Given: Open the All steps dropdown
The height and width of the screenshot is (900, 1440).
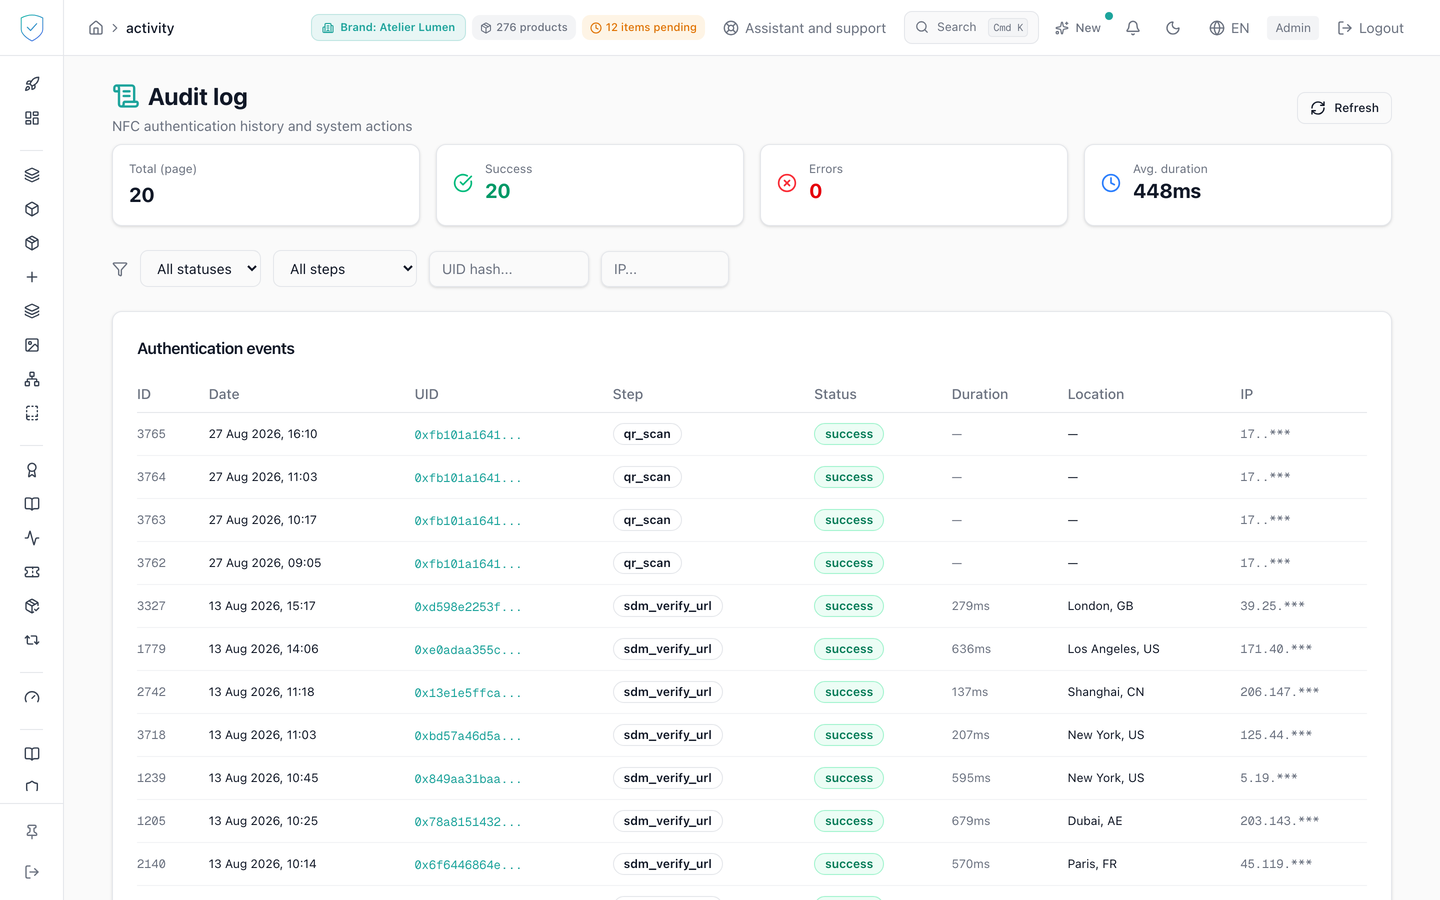Looking at the screenshot, I should 345,269.
